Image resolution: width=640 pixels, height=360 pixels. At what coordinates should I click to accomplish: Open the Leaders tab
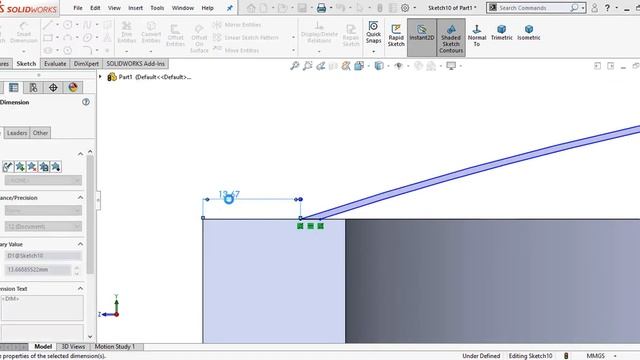click(17, 133)
